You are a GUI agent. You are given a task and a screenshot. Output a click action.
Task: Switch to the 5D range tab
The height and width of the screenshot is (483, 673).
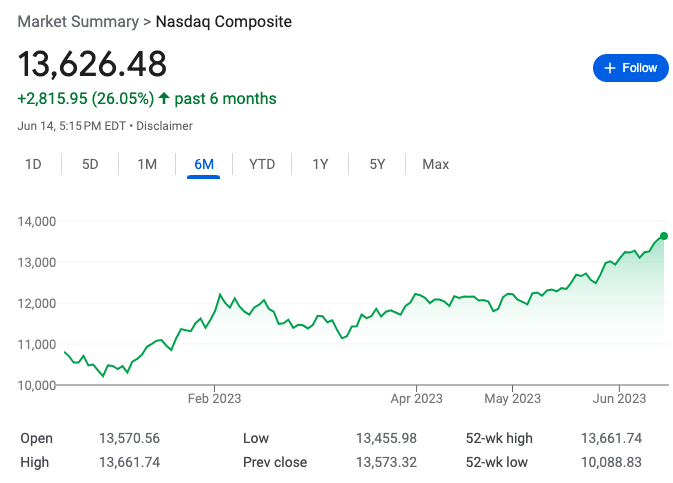[x=90, y=164]
